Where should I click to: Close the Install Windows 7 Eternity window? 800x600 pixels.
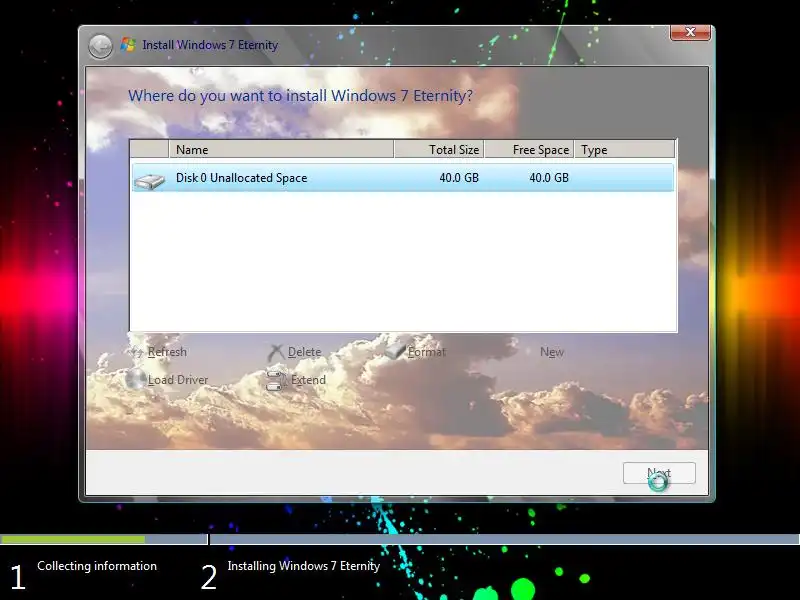click(690, 32)
